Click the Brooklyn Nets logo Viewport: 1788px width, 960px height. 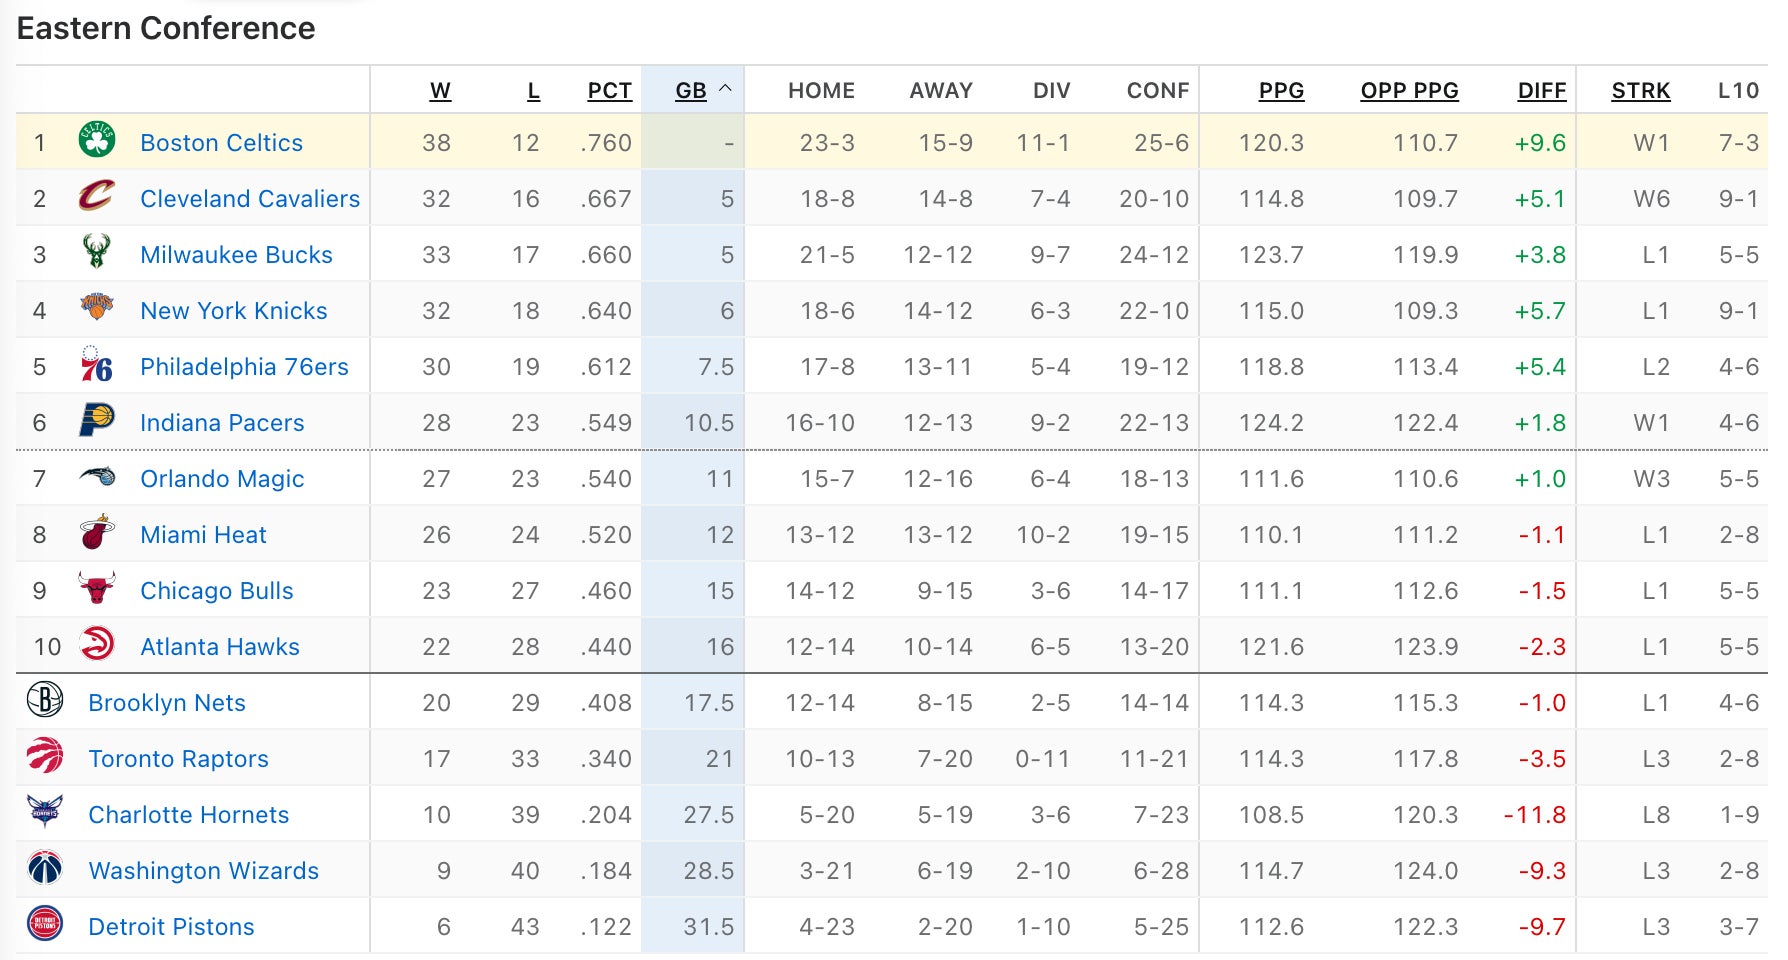(45, 700)
